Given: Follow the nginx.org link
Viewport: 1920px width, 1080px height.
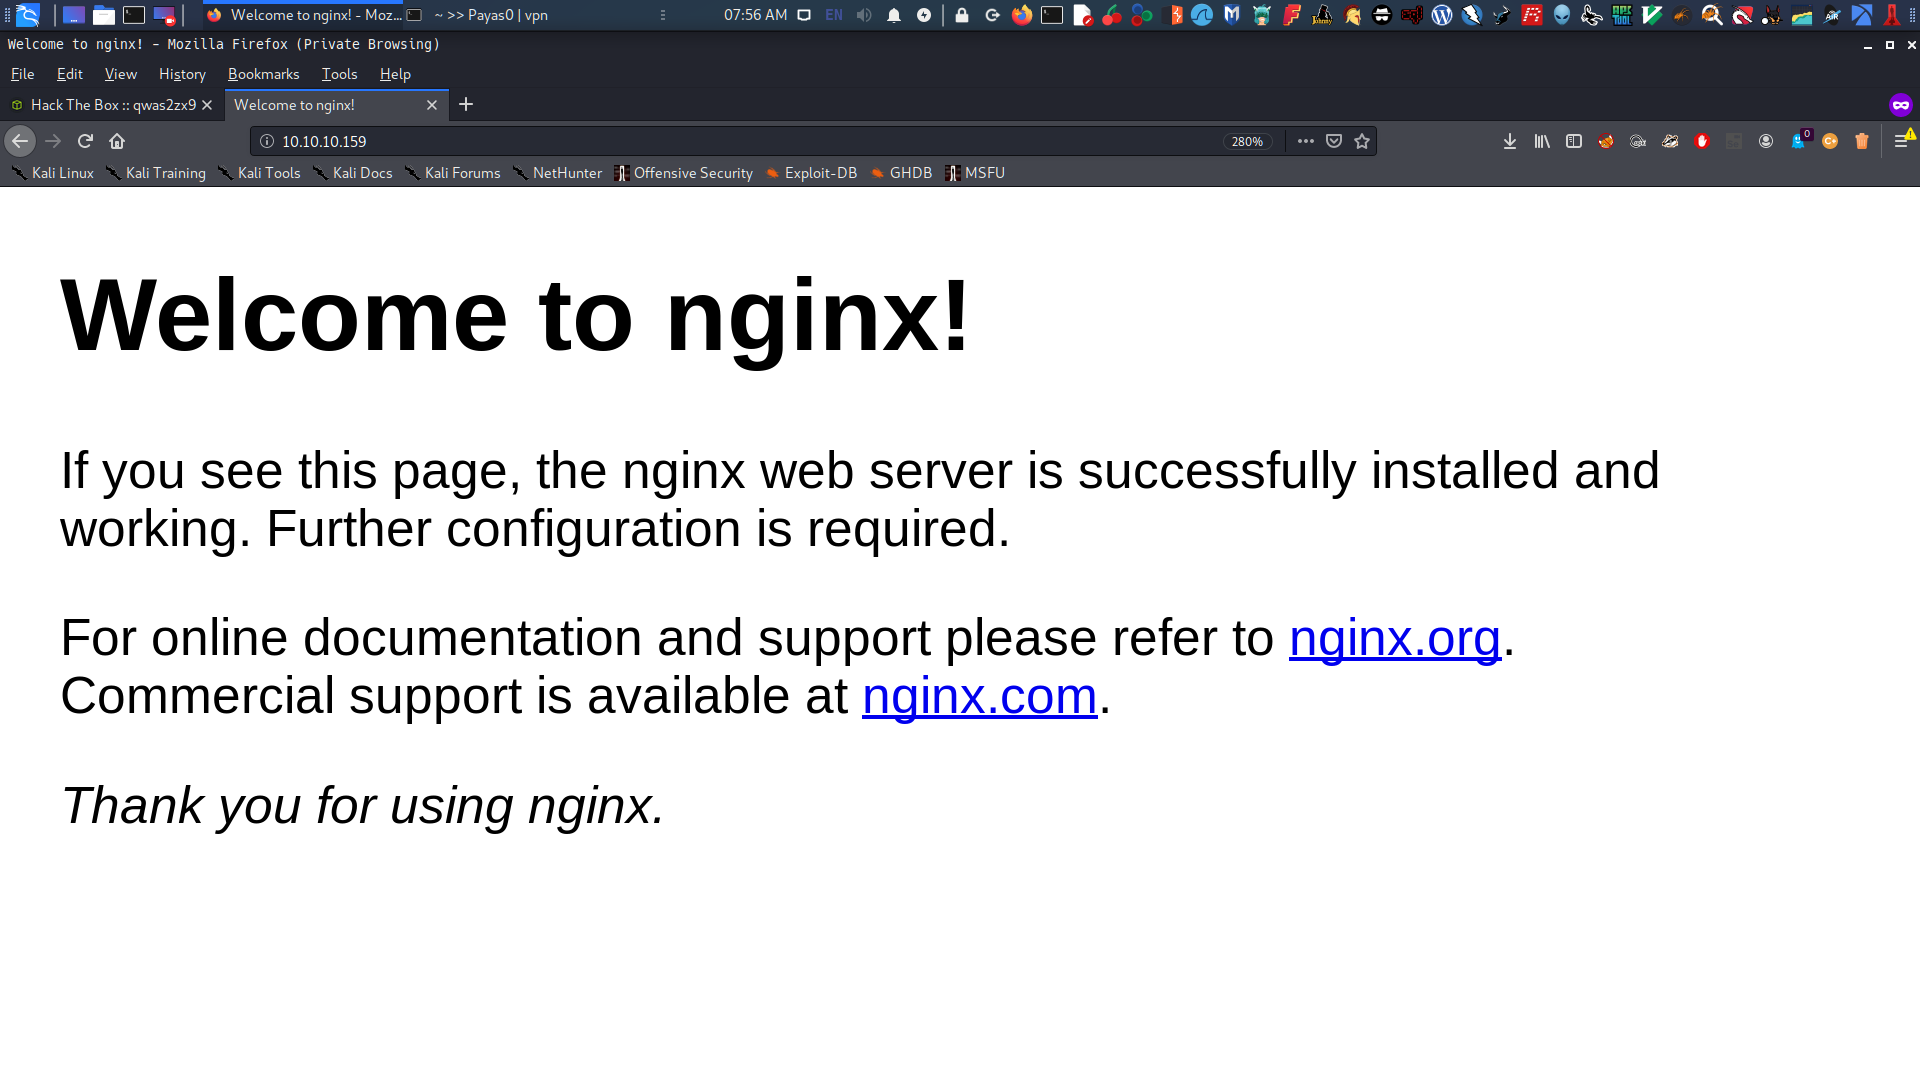Looking at the screenshot, I should point(1395,637).
